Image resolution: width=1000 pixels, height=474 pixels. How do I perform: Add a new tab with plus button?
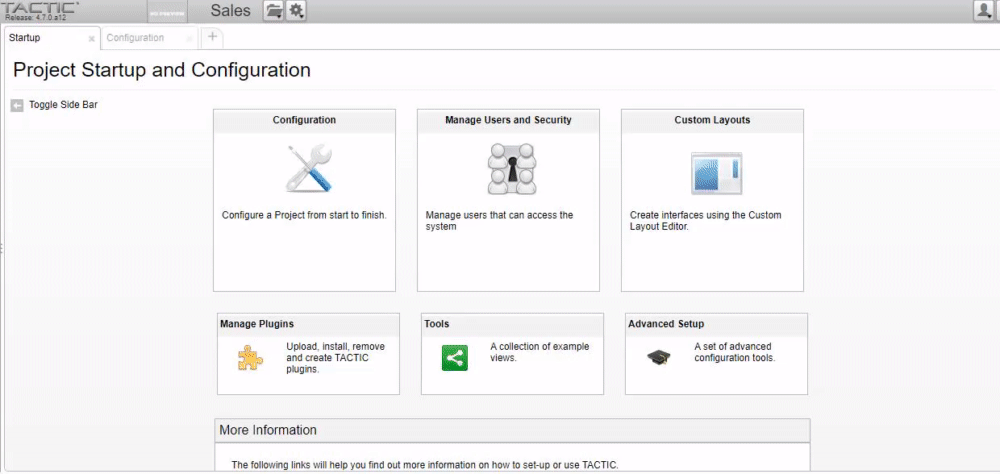point(212,37)
